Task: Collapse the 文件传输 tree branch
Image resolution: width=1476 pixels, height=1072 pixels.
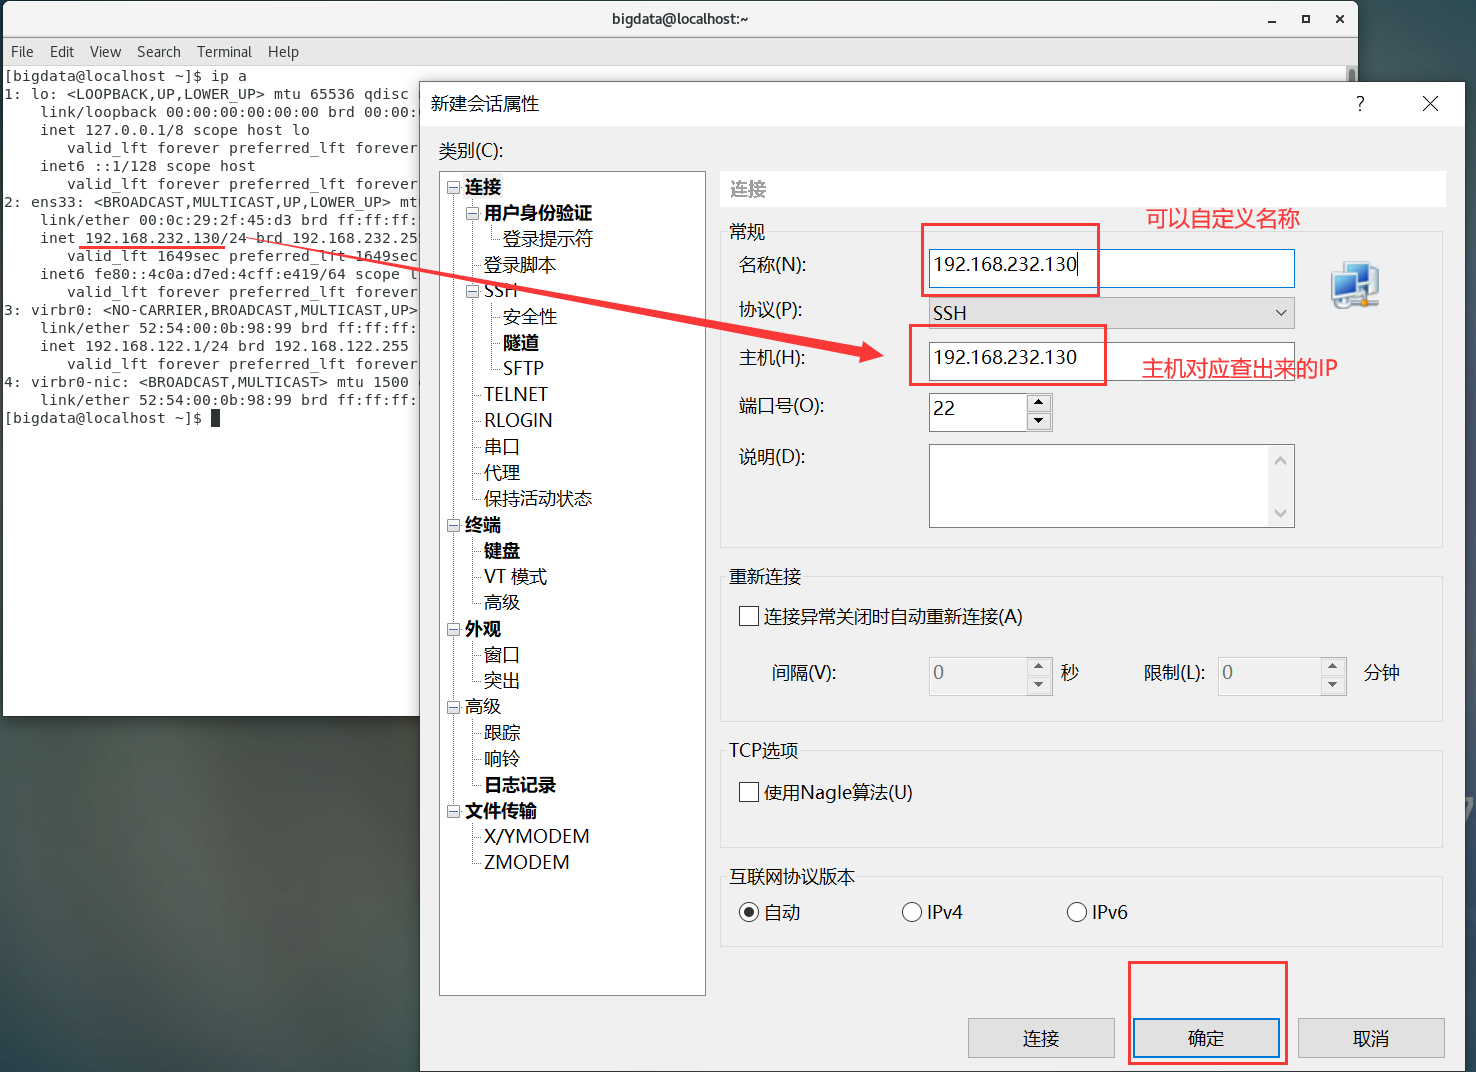Action: click(x=453, y=811)
